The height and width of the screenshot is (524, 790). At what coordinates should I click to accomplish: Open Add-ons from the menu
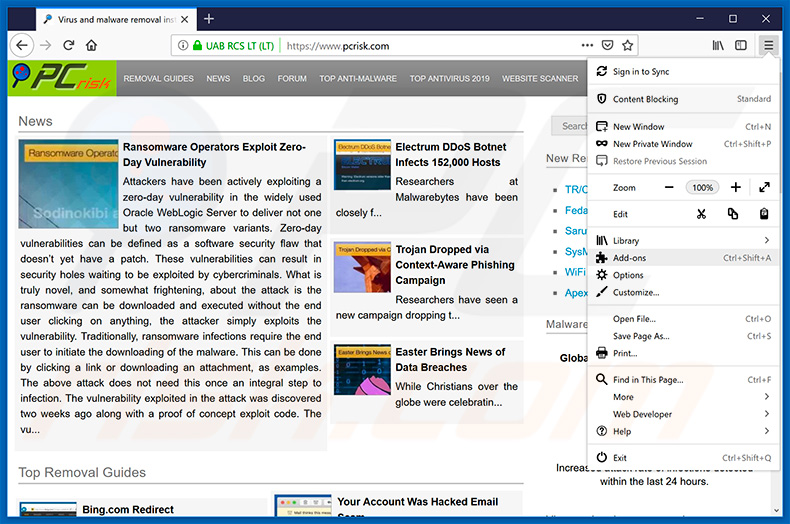click(683, 257)
